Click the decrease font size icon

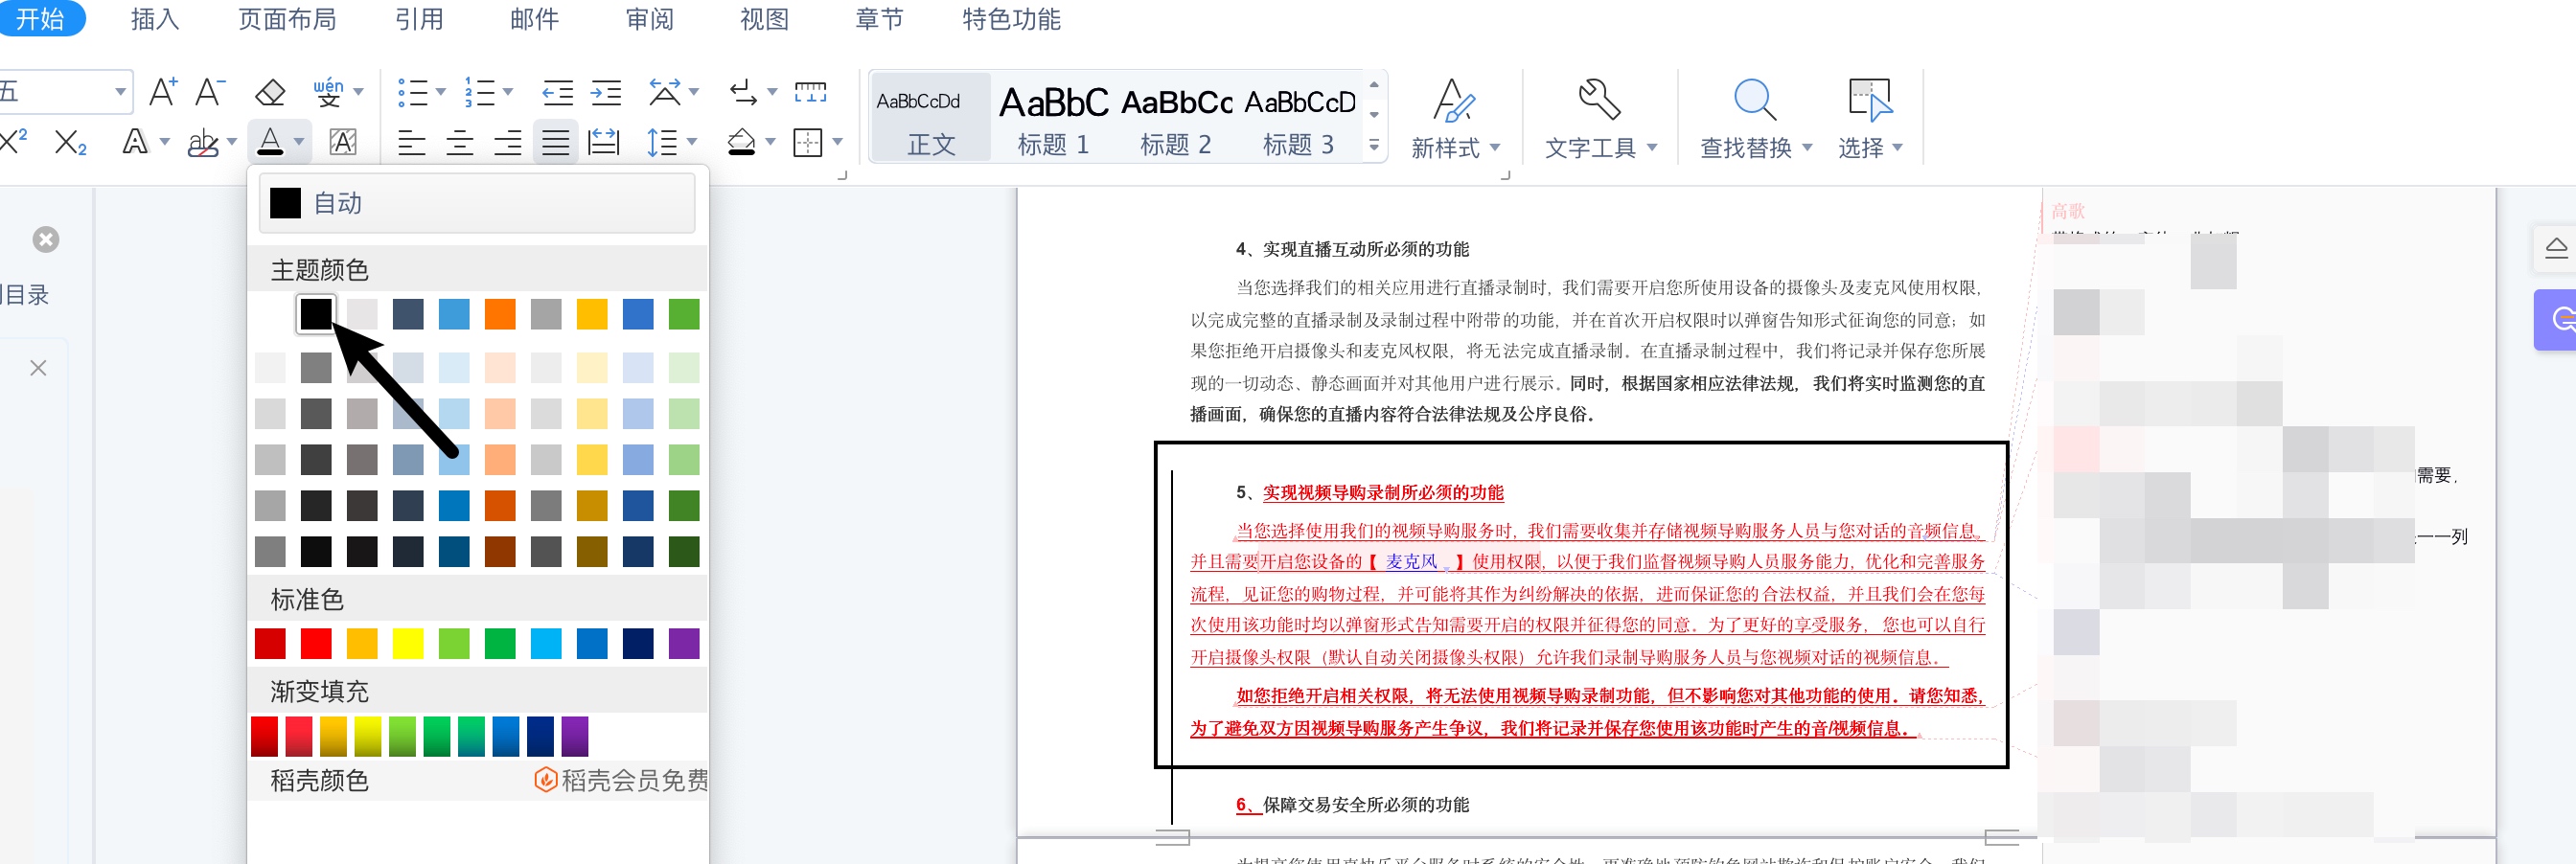click(x=209, y=93)
